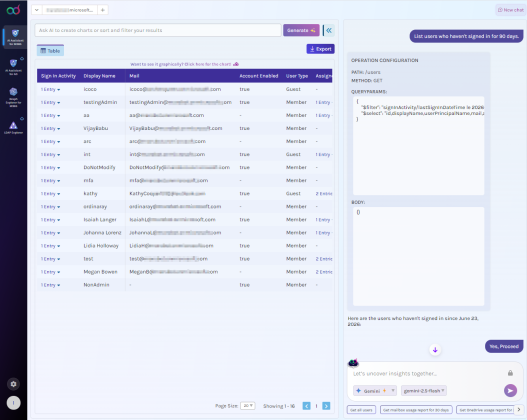Click Mail column header
527x420 pixels.
[134, 76]
